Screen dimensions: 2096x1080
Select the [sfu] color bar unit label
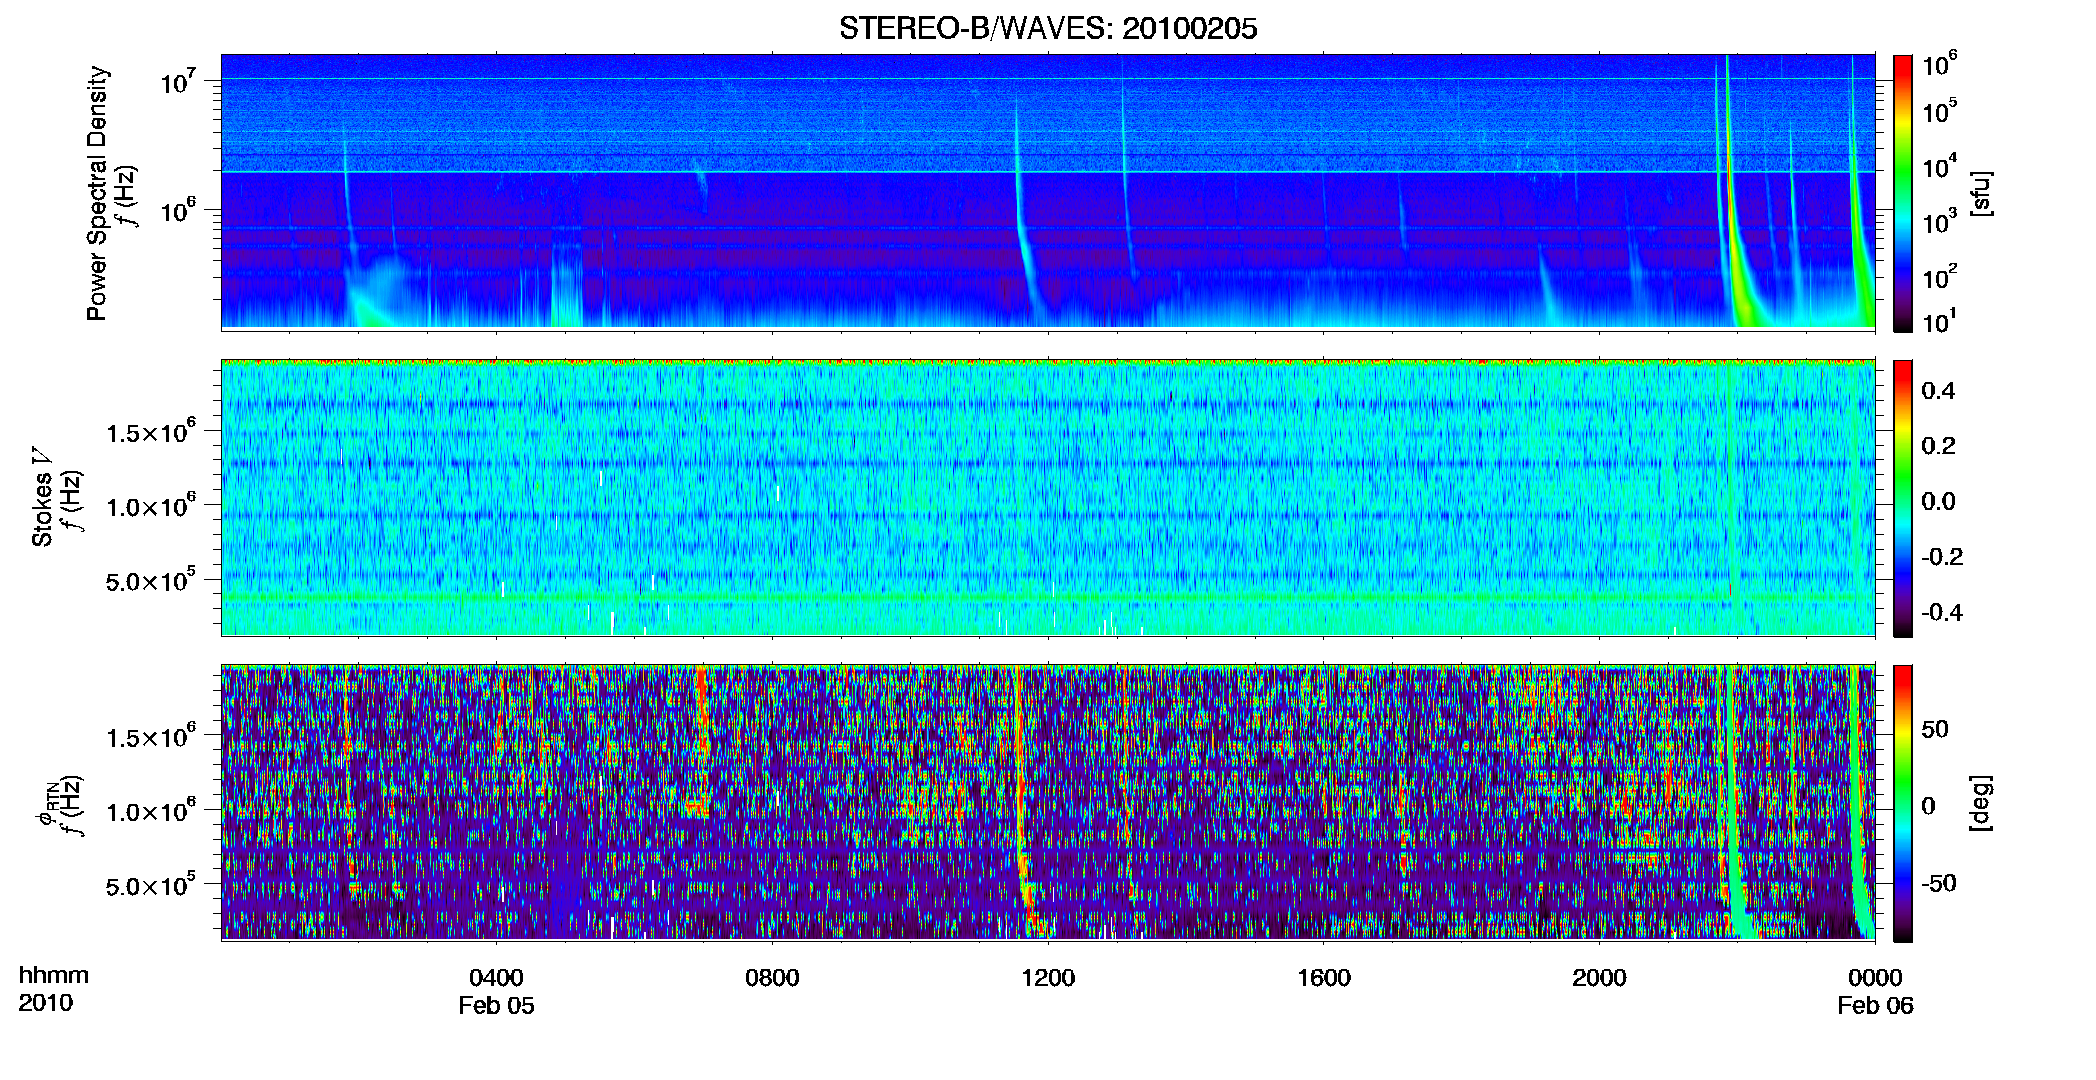1981,193
